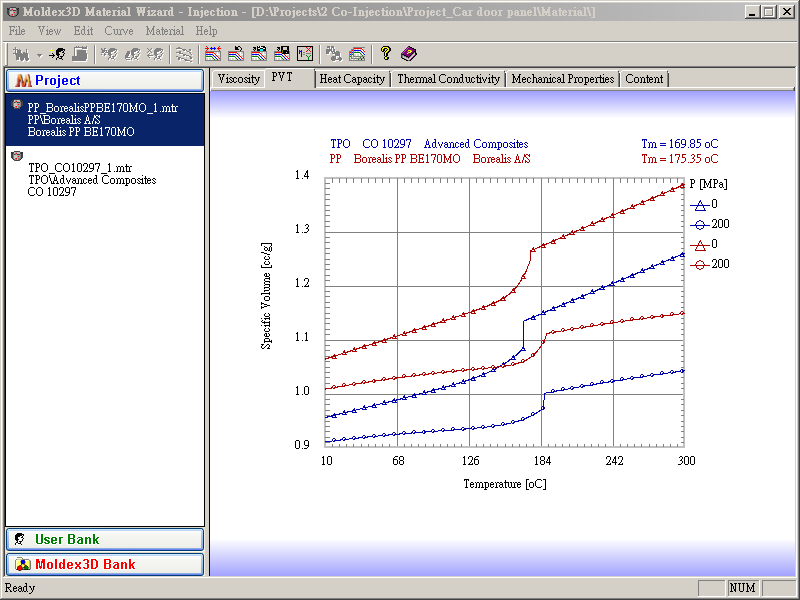This screenshot has width=800, height=600.
Task: Switch to the Heat Capacity tab
Action: pyautogui.click(x=352, y=79)
